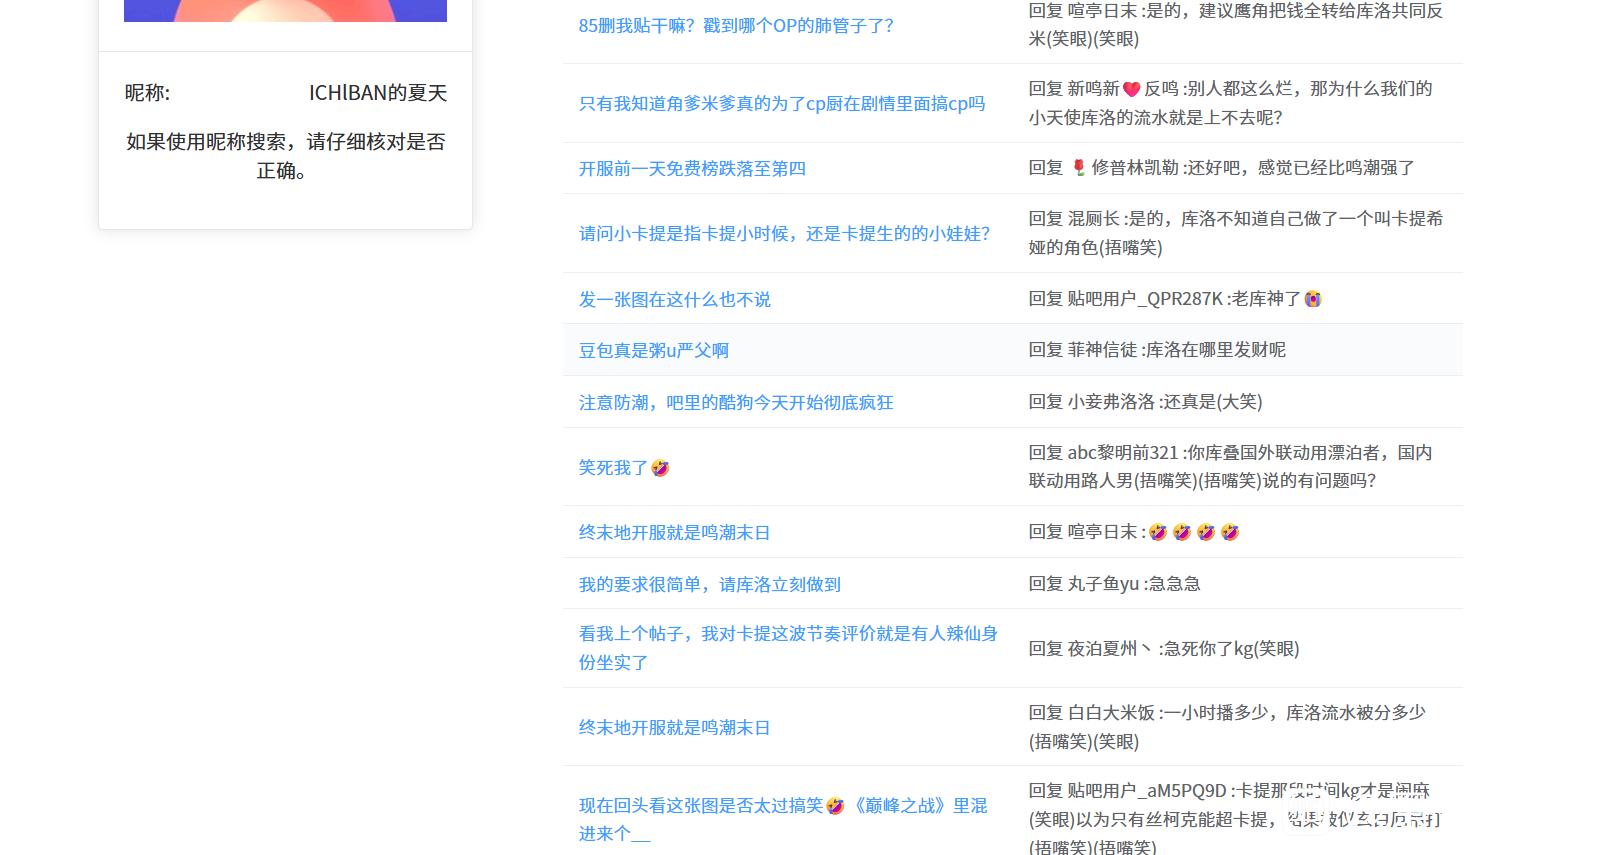This screenshot has width=1615, height=855.
Task: Click the crying emoji after "老库神了"
Action: (x=1312, y=299)
